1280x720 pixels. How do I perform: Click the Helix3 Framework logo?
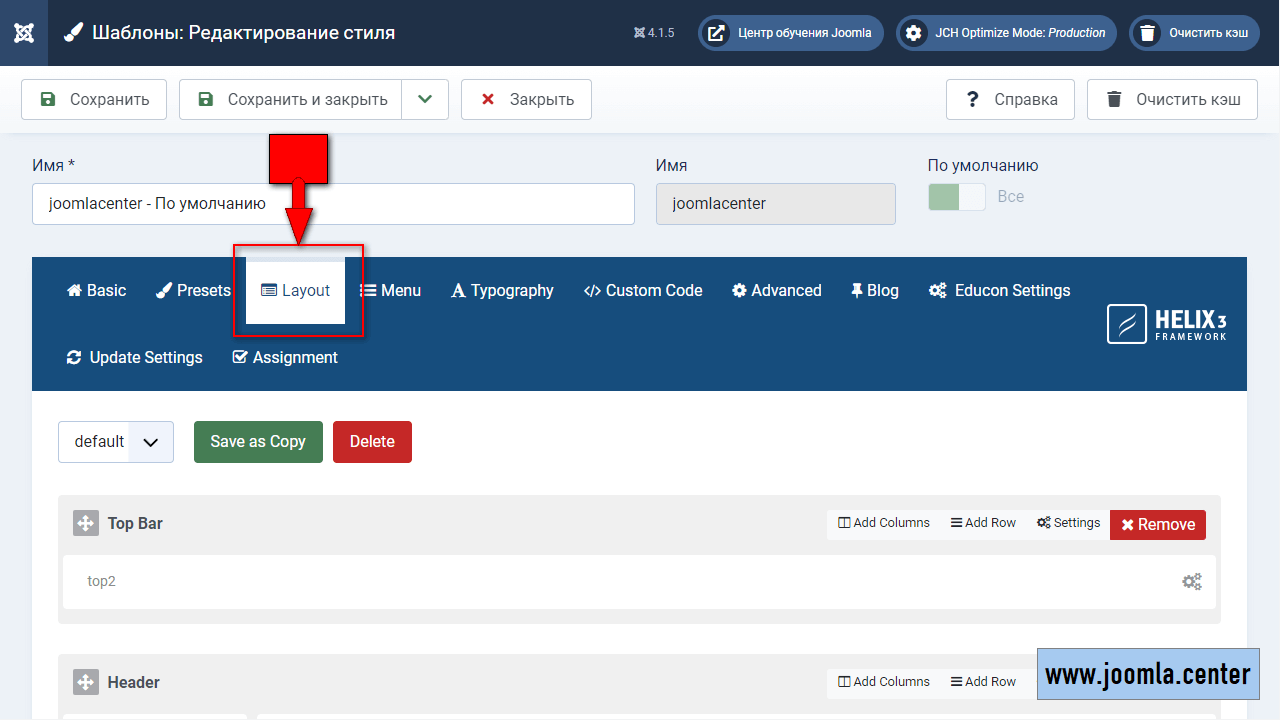tap(1166, 324)
